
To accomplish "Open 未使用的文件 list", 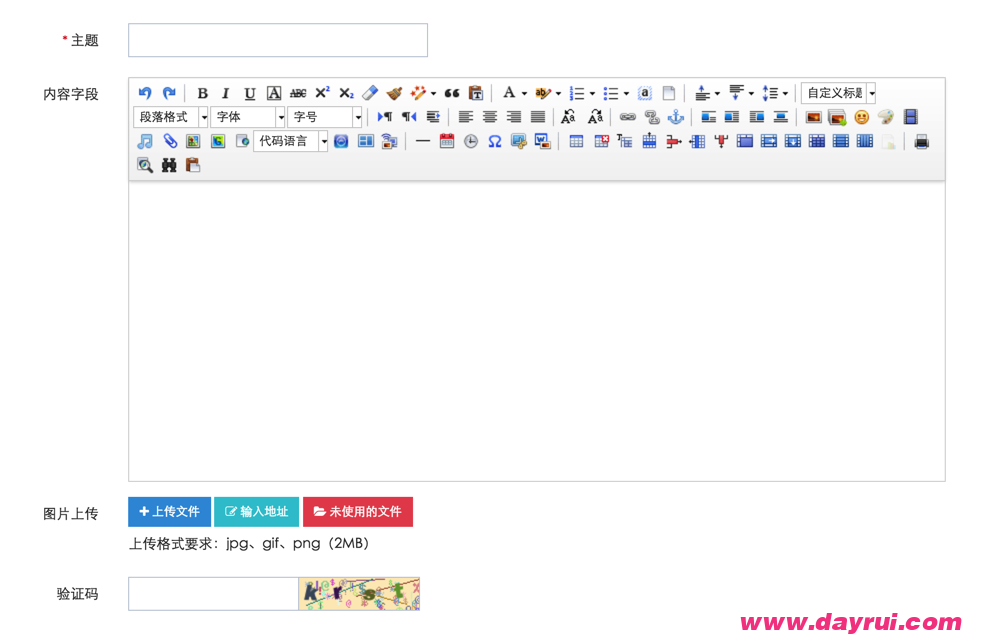I will (358, 512).
